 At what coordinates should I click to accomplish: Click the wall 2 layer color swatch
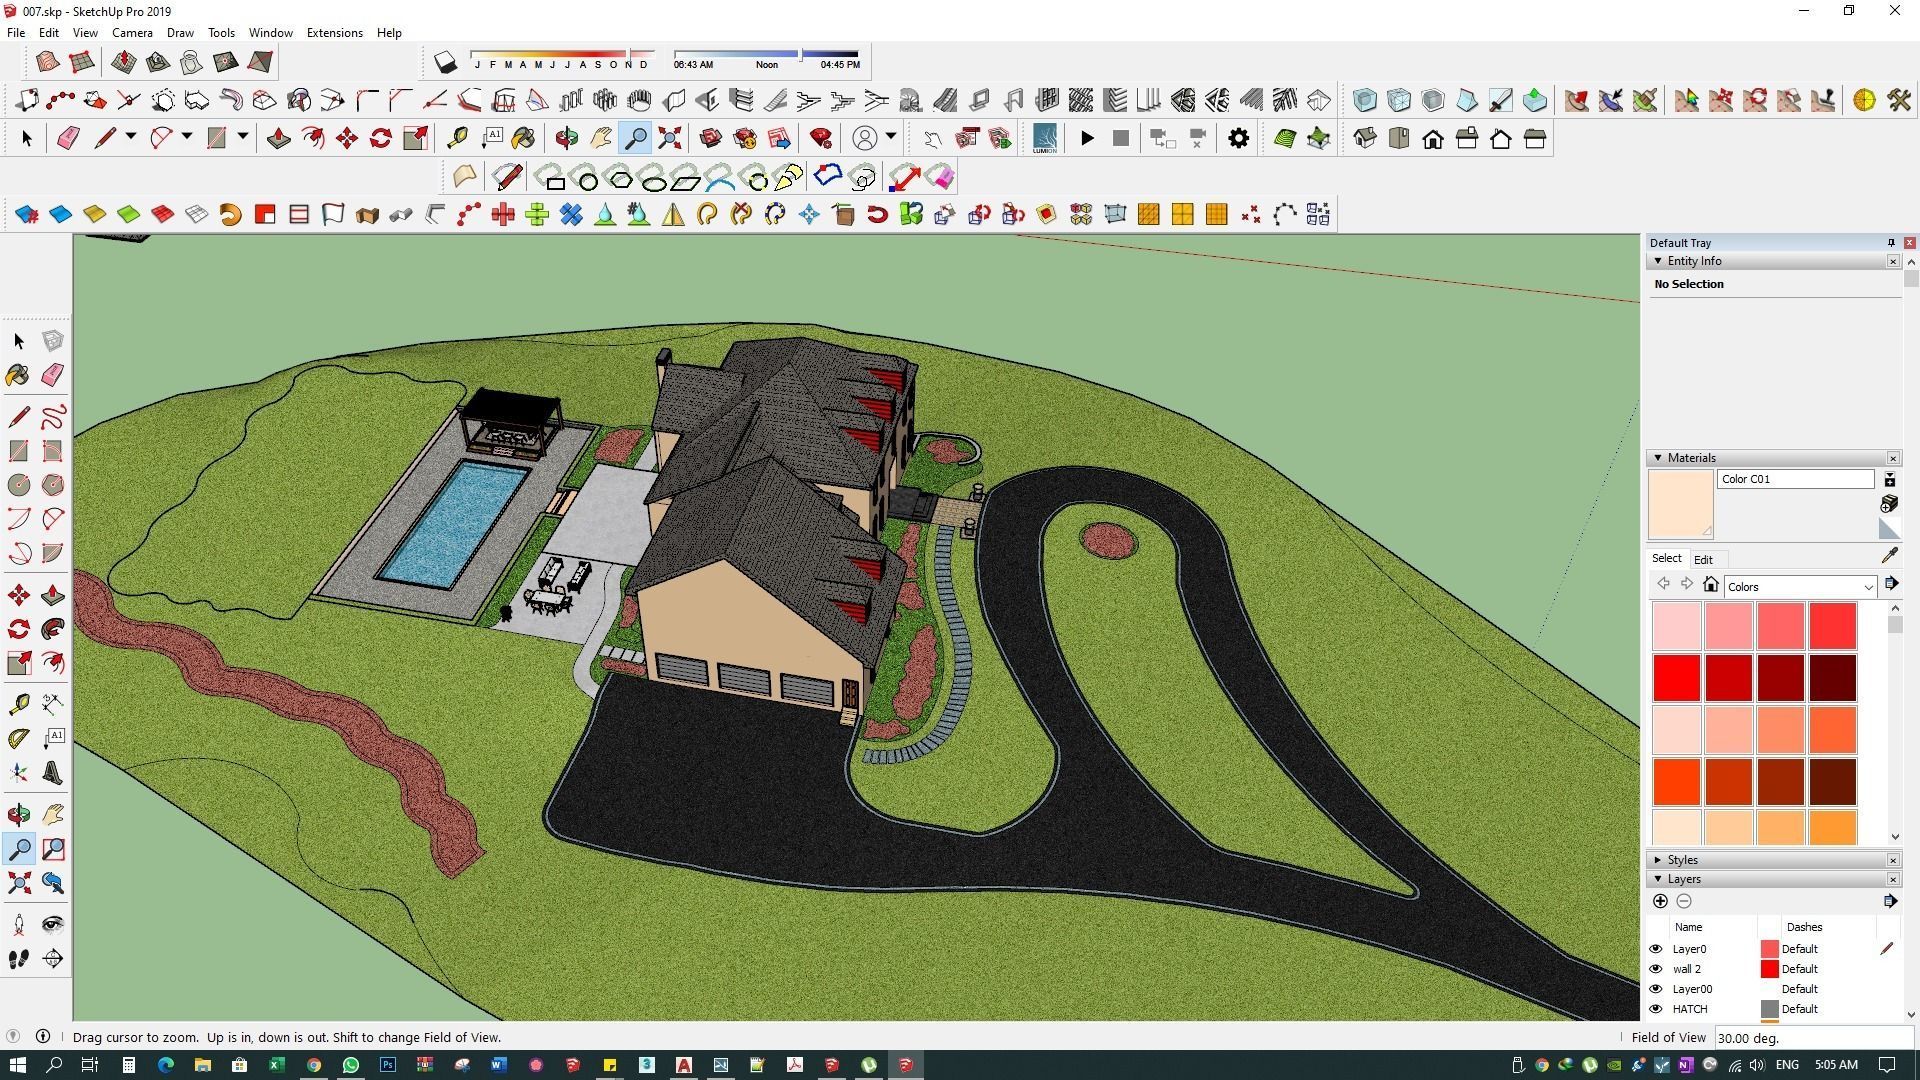[x=1769, y=969]
